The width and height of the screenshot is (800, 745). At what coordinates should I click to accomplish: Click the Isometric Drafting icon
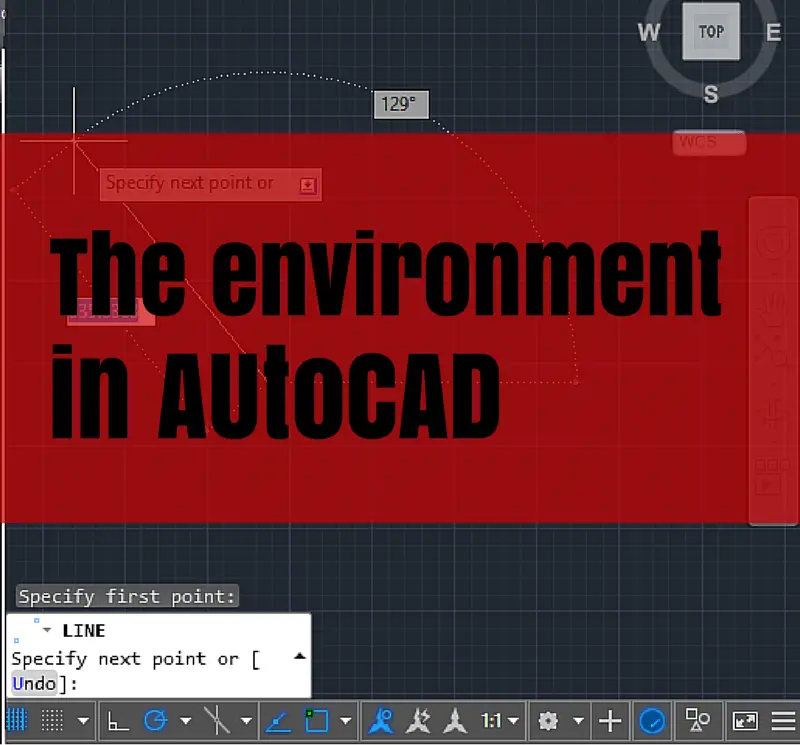click(215, 720)
